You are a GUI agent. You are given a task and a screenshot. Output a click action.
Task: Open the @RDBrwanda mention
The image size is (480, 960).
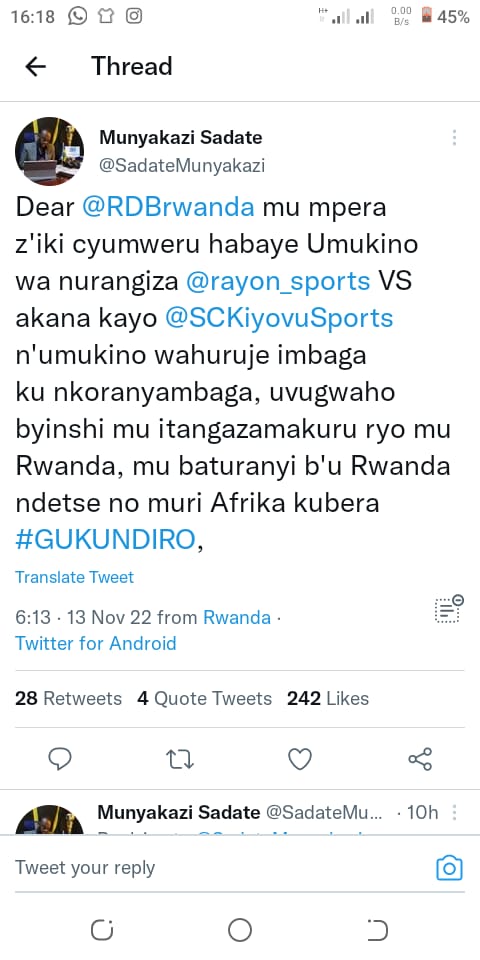pyautogui.click(x=168, y=208)
